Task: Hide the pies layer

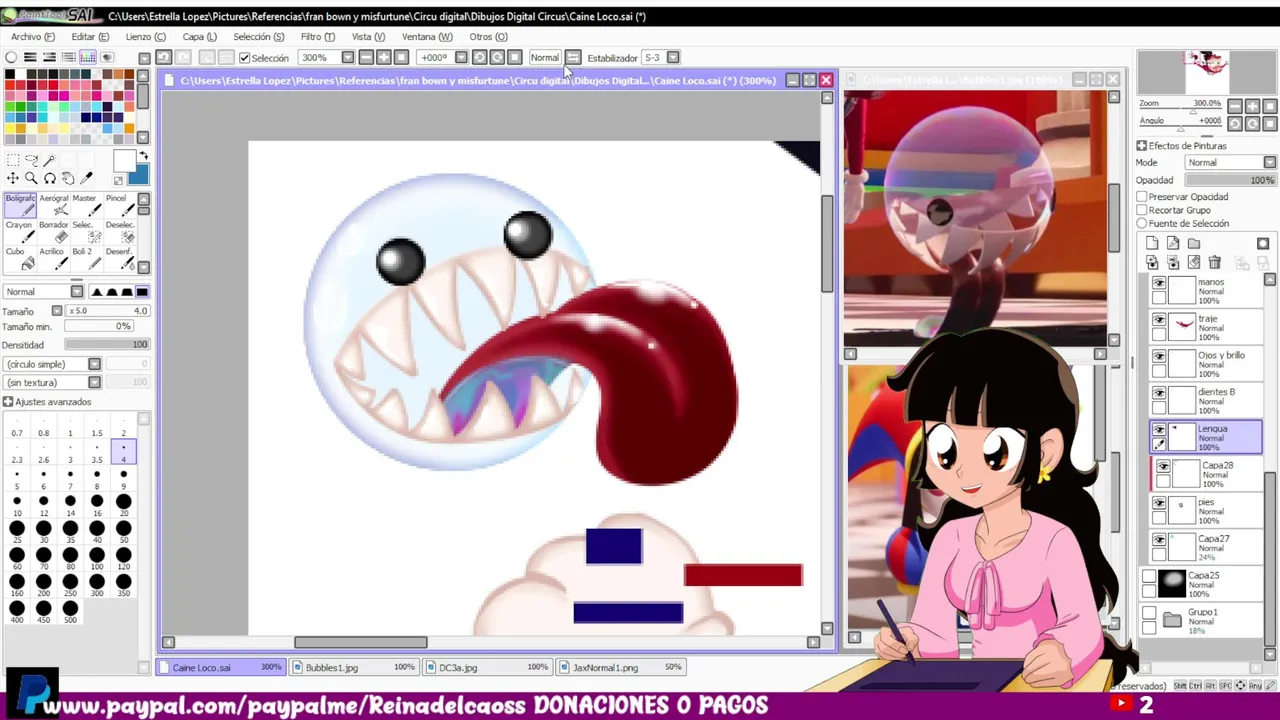Action: click(x=1159, y=504)
